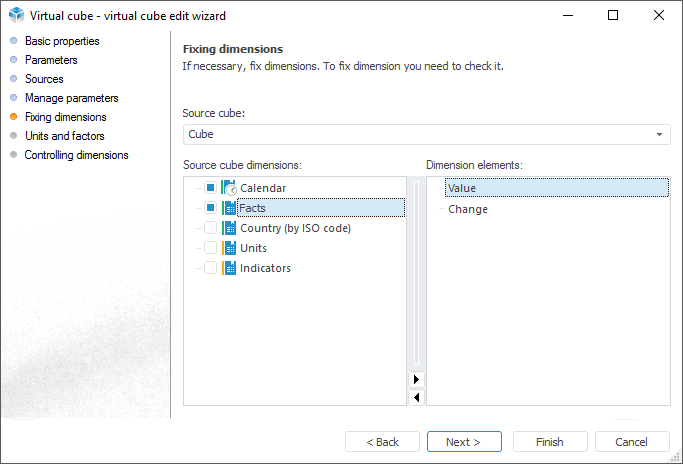Click the Finish button
The width and height of the screenshot is (683, 464).
(550, 442)
